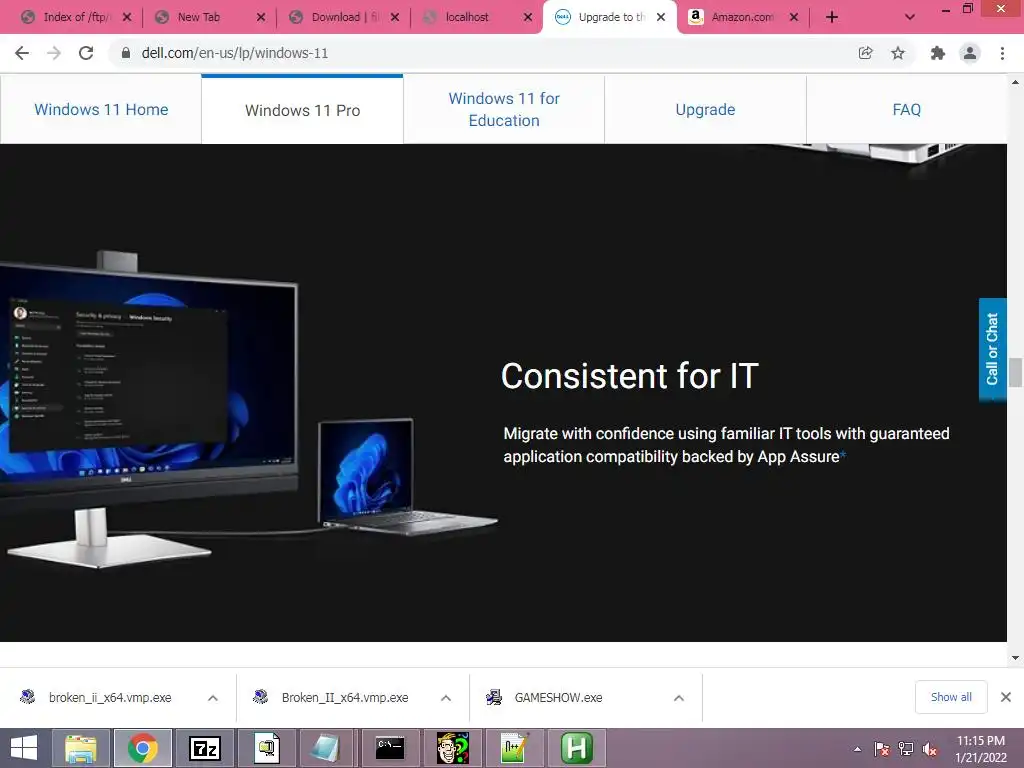The height and width of the screenshot is (768, 1024).
Task: Expand options for broken_ii_x64.vmp.exe download
Action: pos(213,697)
